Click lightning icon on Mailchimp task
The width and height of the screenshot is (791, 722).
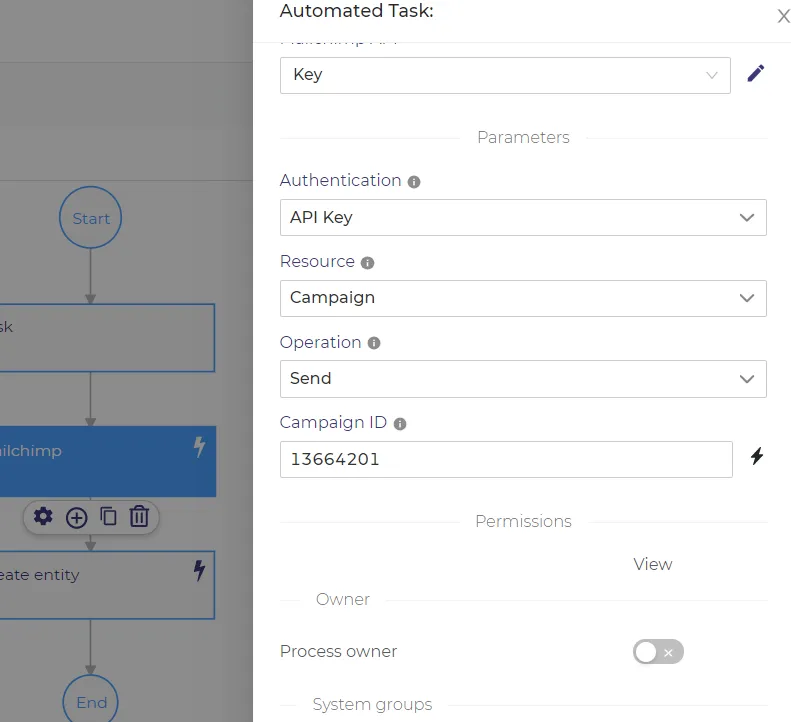click(x=199, y=447)
